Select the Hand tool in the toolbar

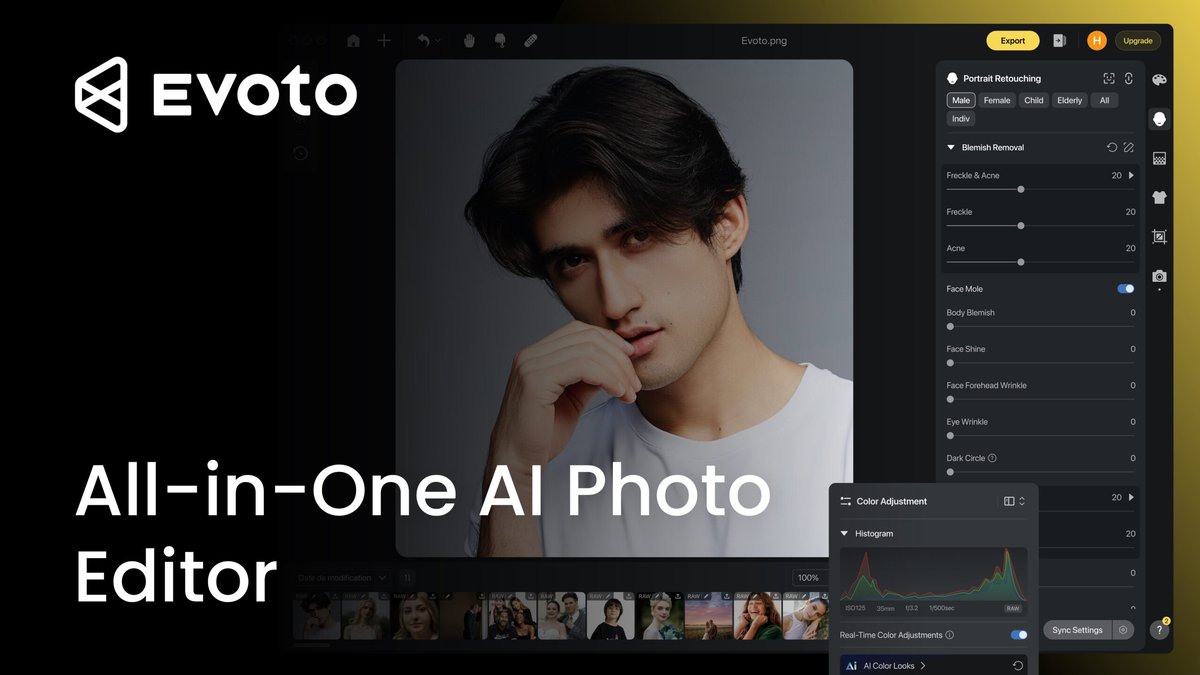pyautogui.click(x=468, y=40)
